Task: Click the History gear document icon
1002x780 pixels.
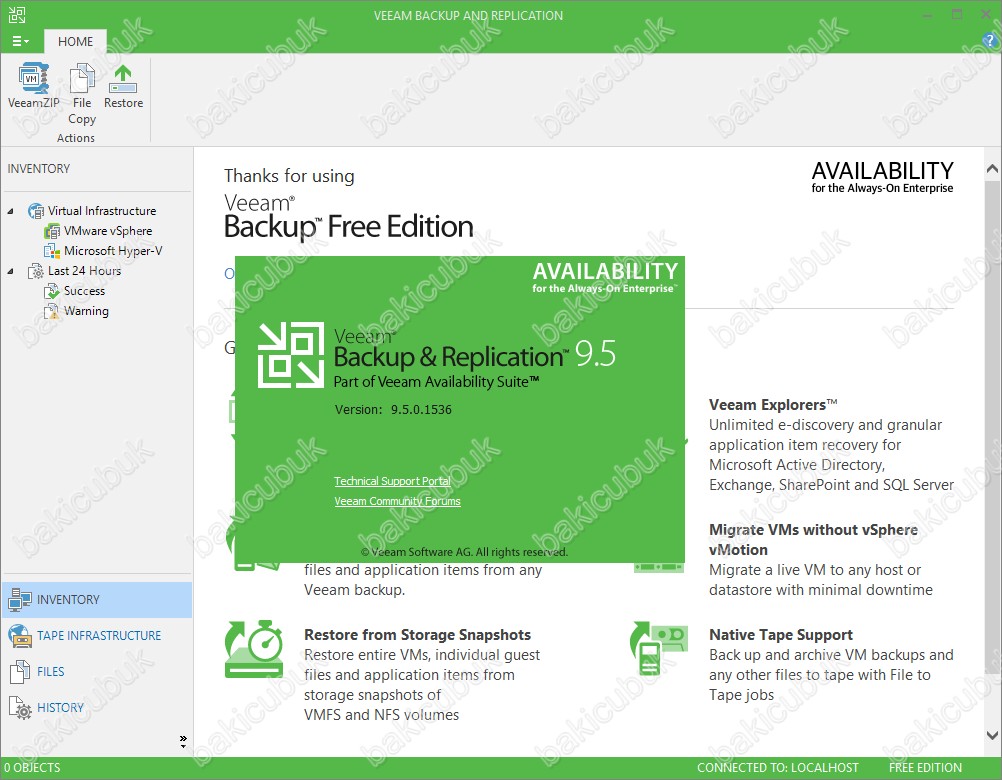Action: click(x=20, y=708)
